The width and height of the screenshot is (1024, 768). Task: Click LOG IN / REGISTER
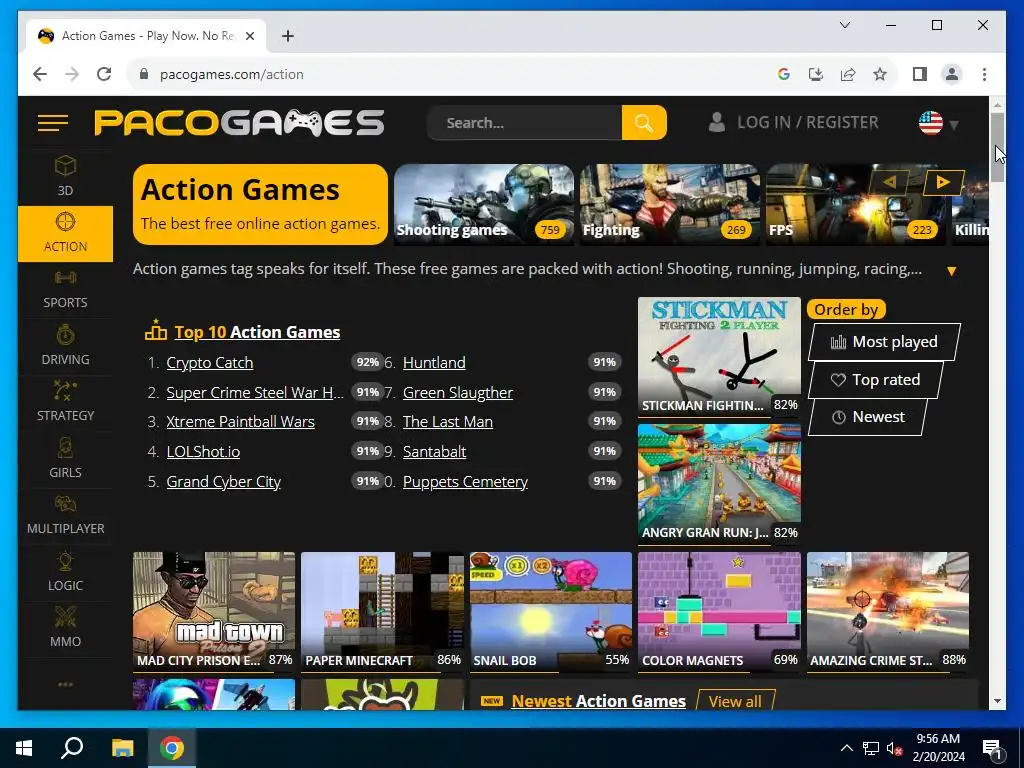[x=808, y=122]
